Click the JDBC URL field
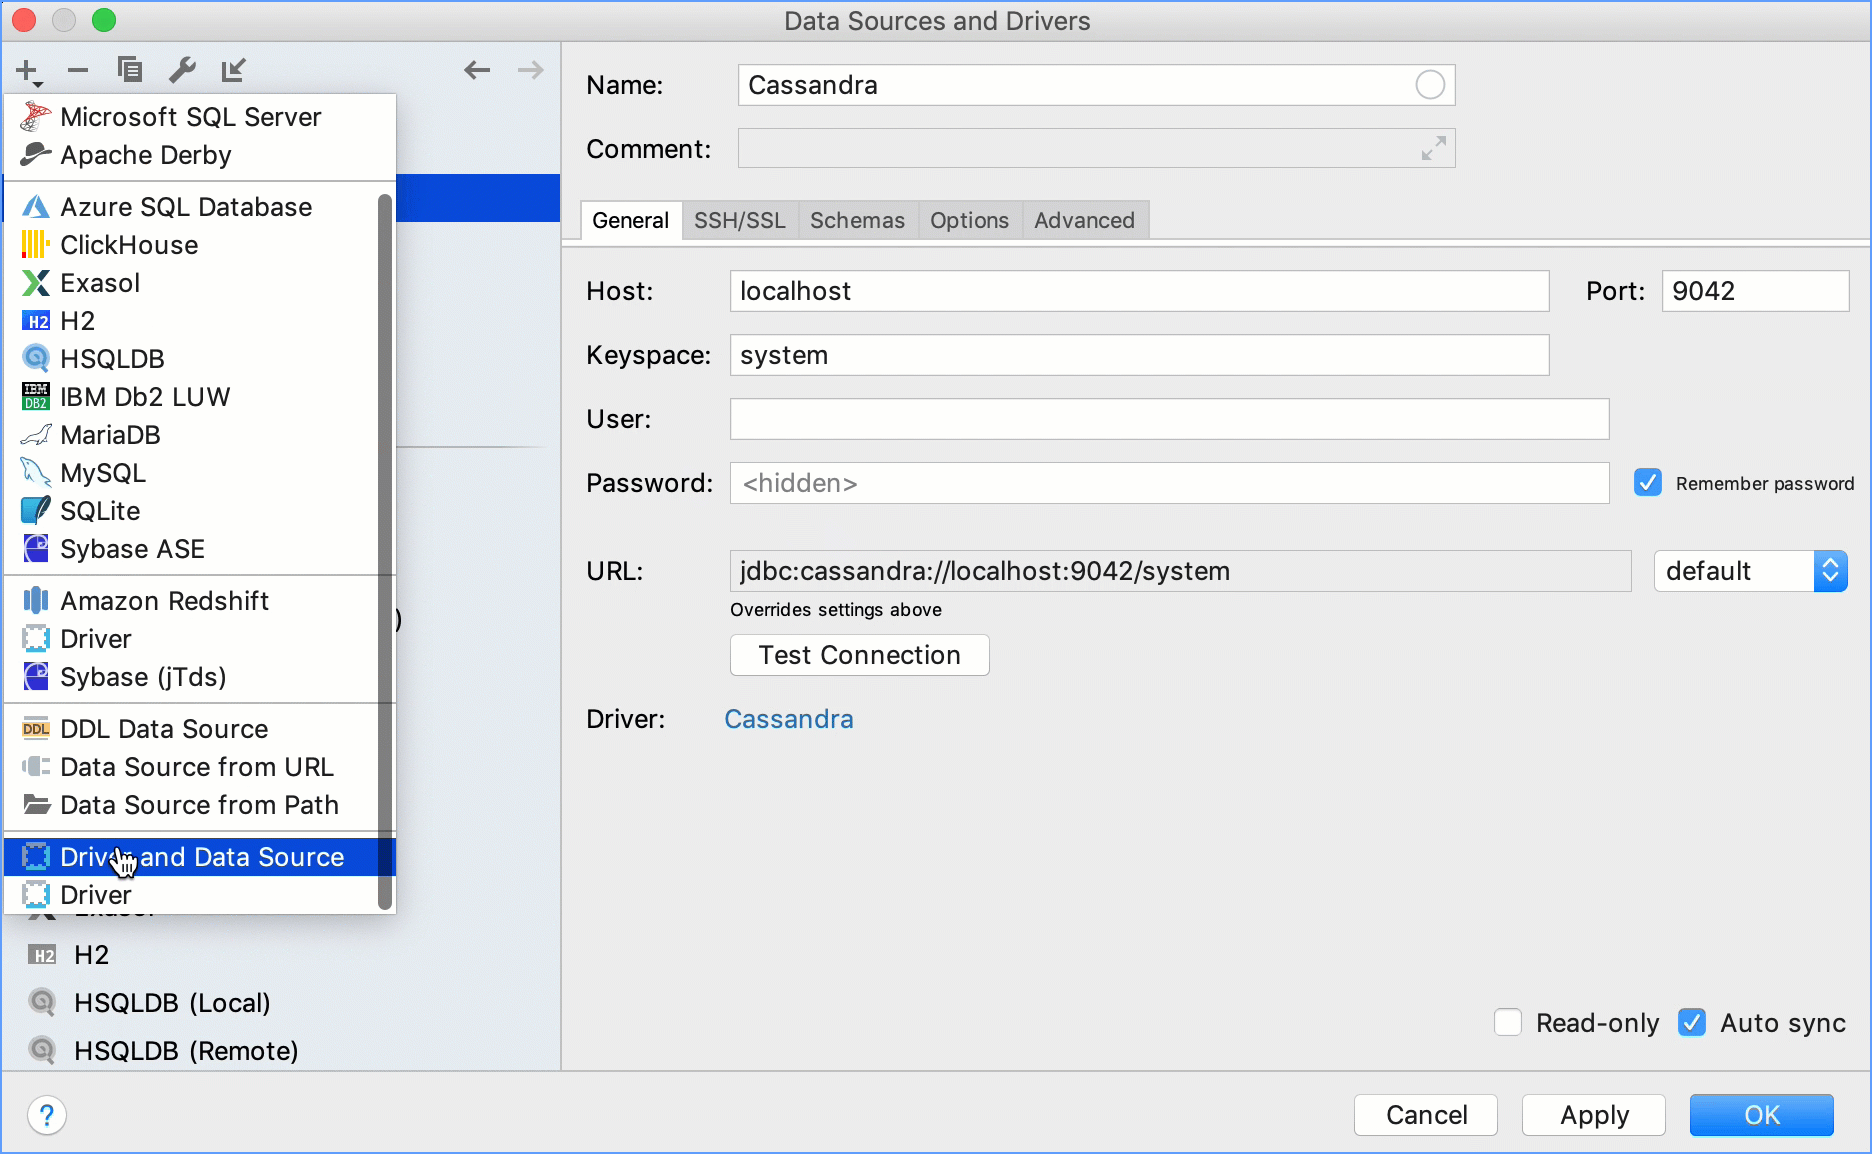 1180,571
